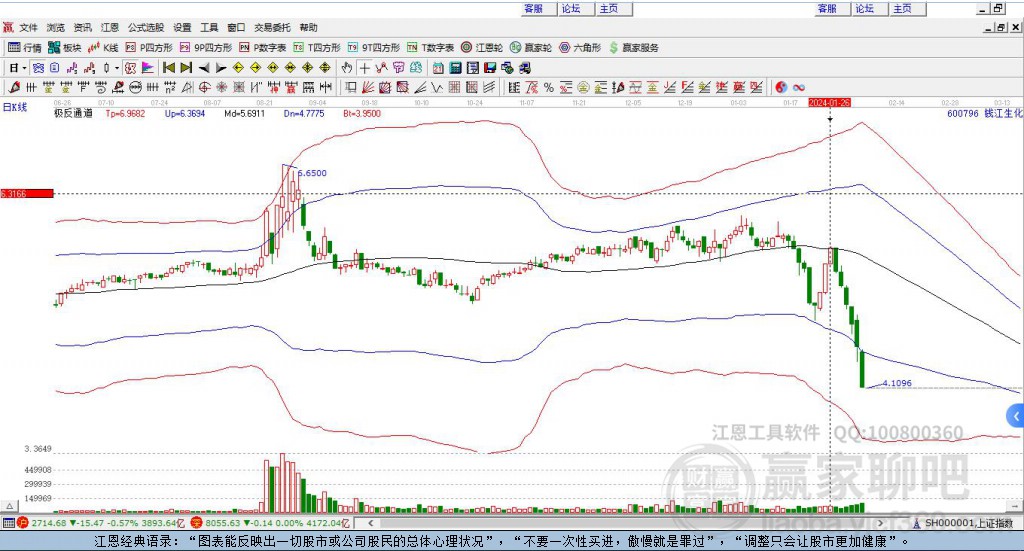Open the 板块 sector view
Viewport: 1024px width, 551px height.
[x=64, y=48]
